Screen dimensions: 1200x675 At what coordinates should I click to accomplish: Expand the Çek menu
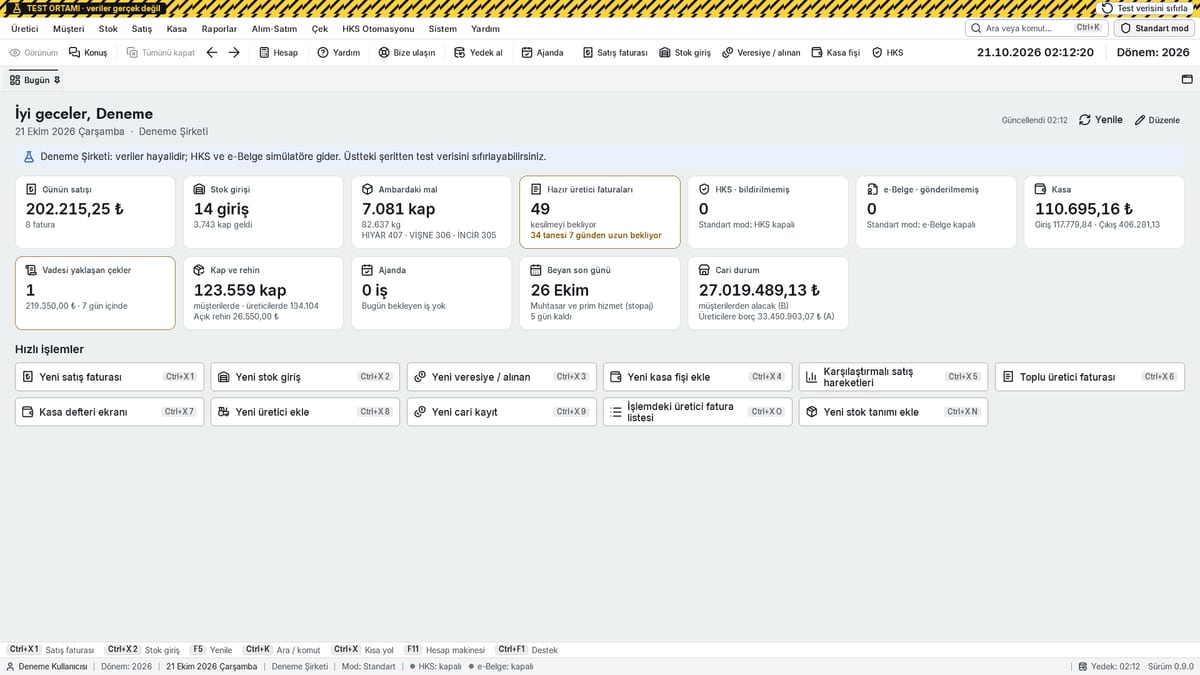point(320,29)
